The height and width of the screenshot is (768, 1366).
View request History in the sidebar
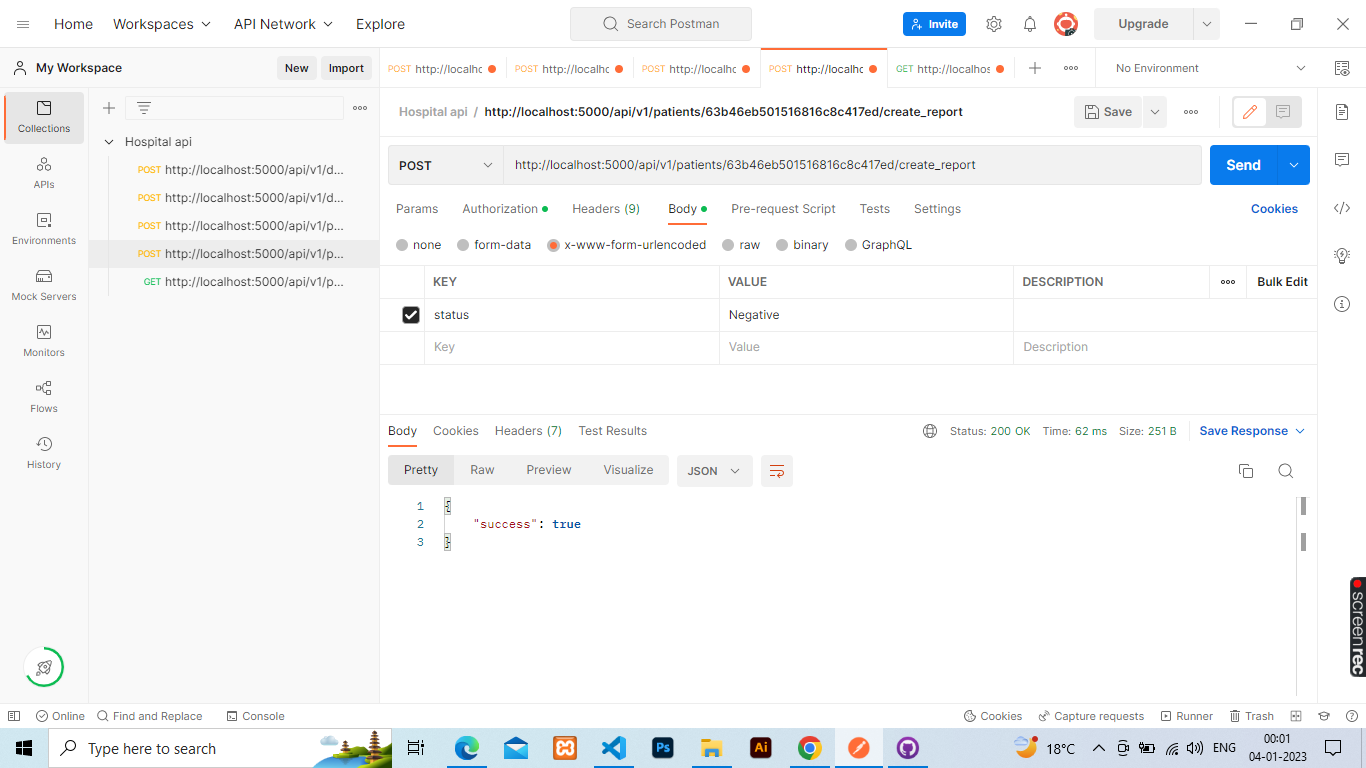tap(43, 450)
